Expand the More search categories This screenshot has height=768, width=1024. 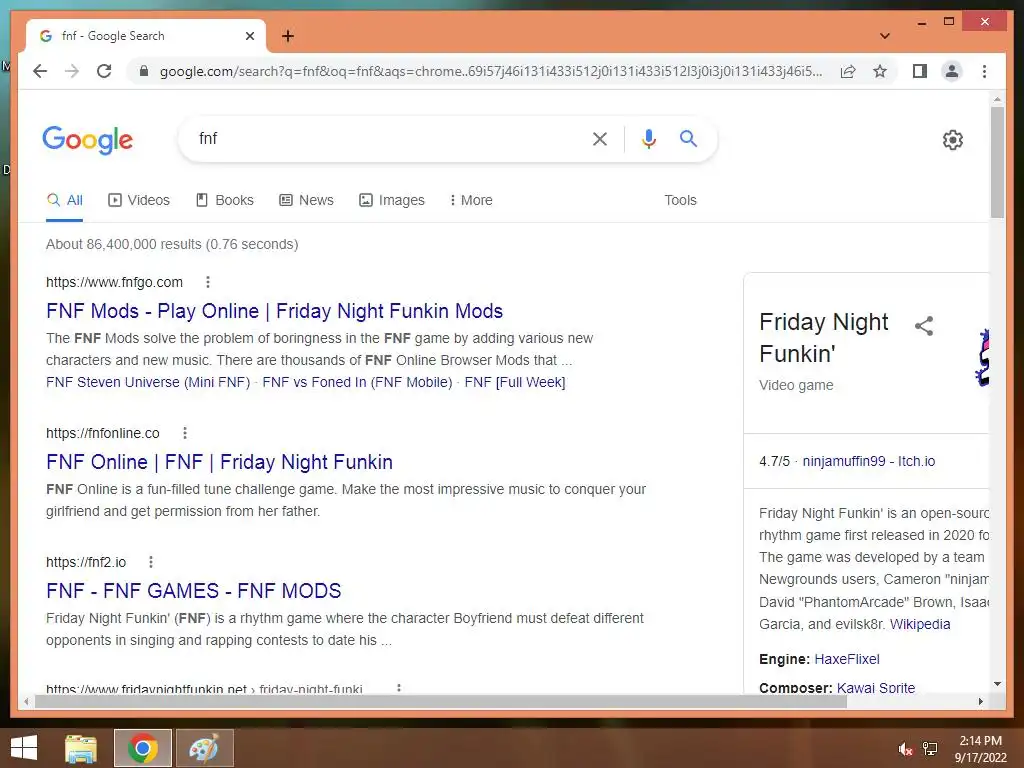click(471, 200)
